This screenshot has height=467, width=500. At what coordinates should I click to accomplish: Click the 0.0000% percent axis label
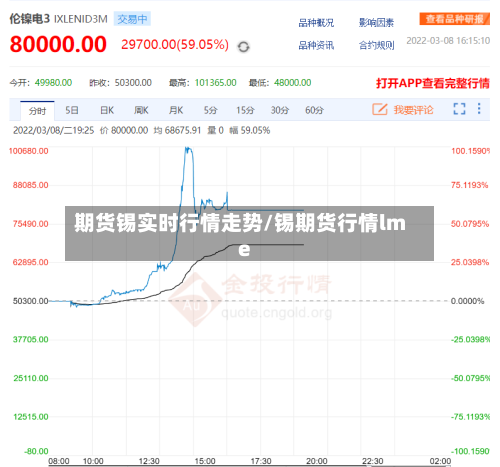[467, 301]
